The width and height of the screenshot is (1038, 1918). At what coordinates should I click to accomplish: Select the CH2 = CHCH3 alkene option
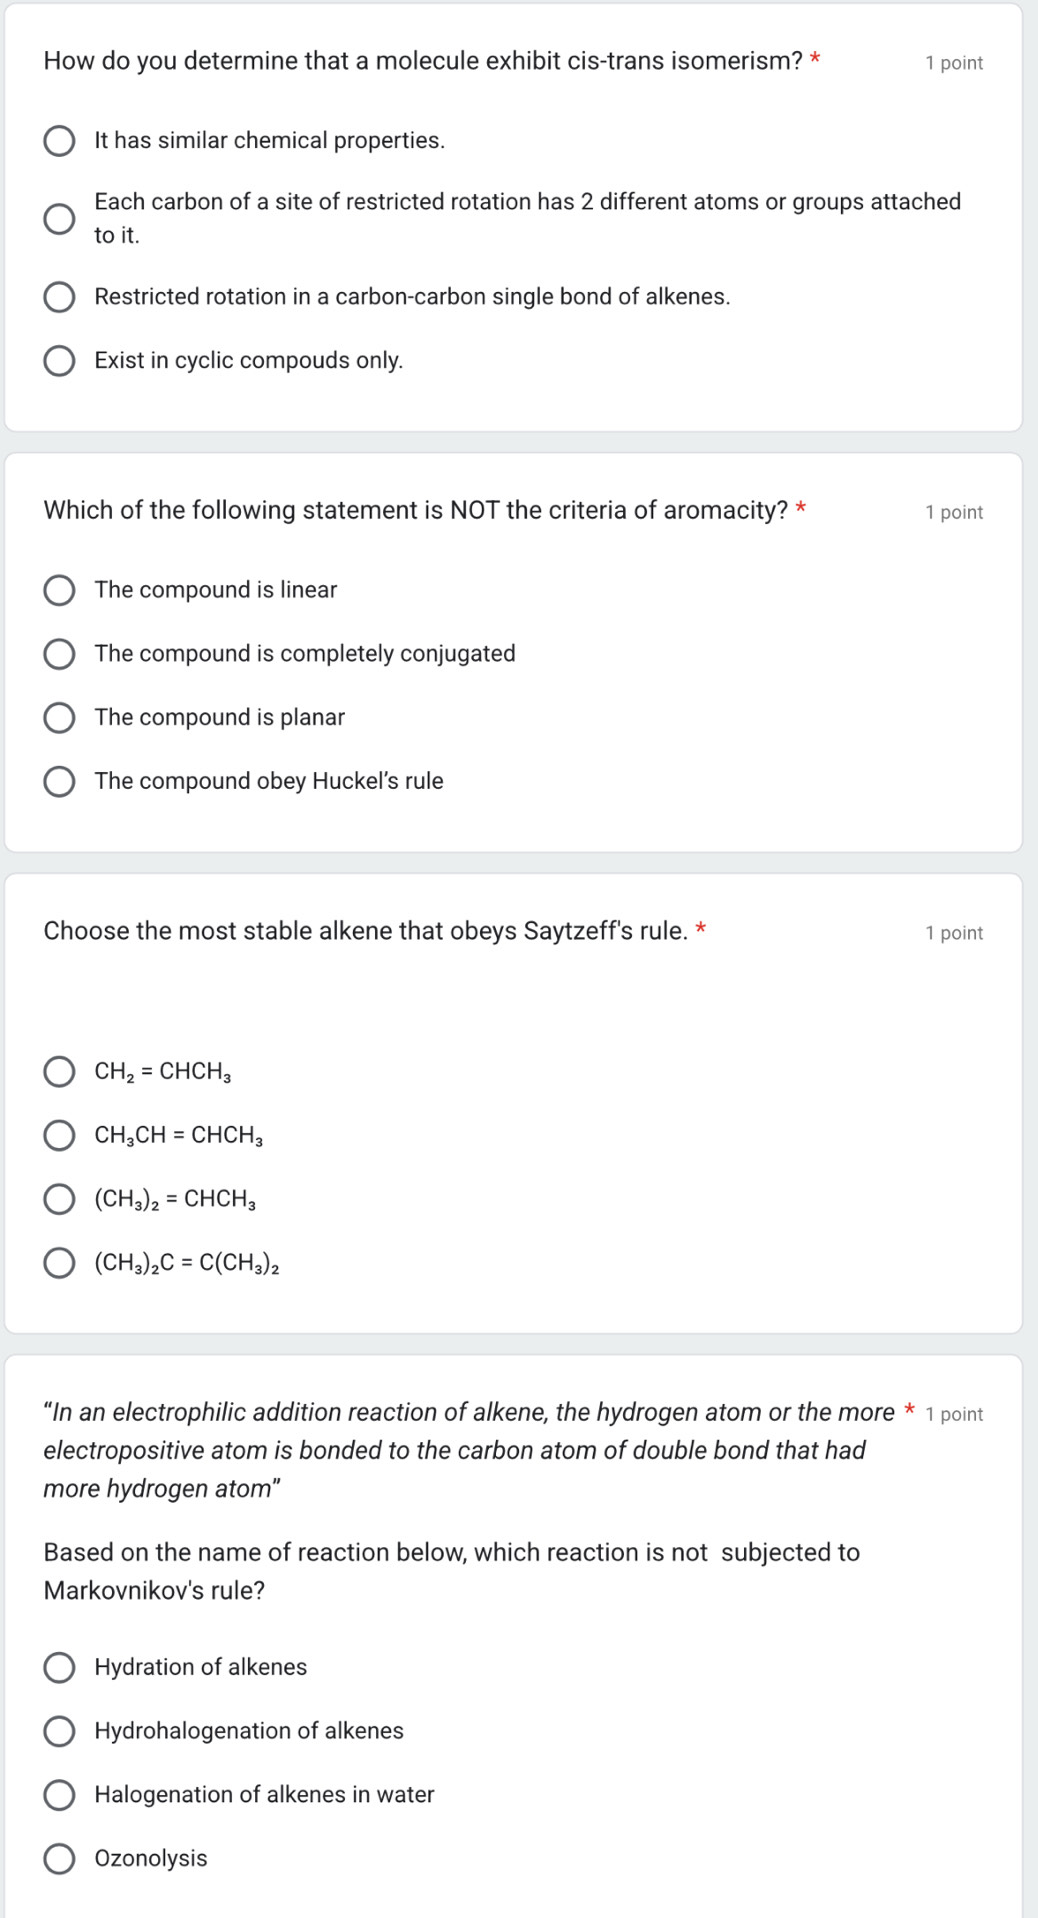pos(60,1072)
